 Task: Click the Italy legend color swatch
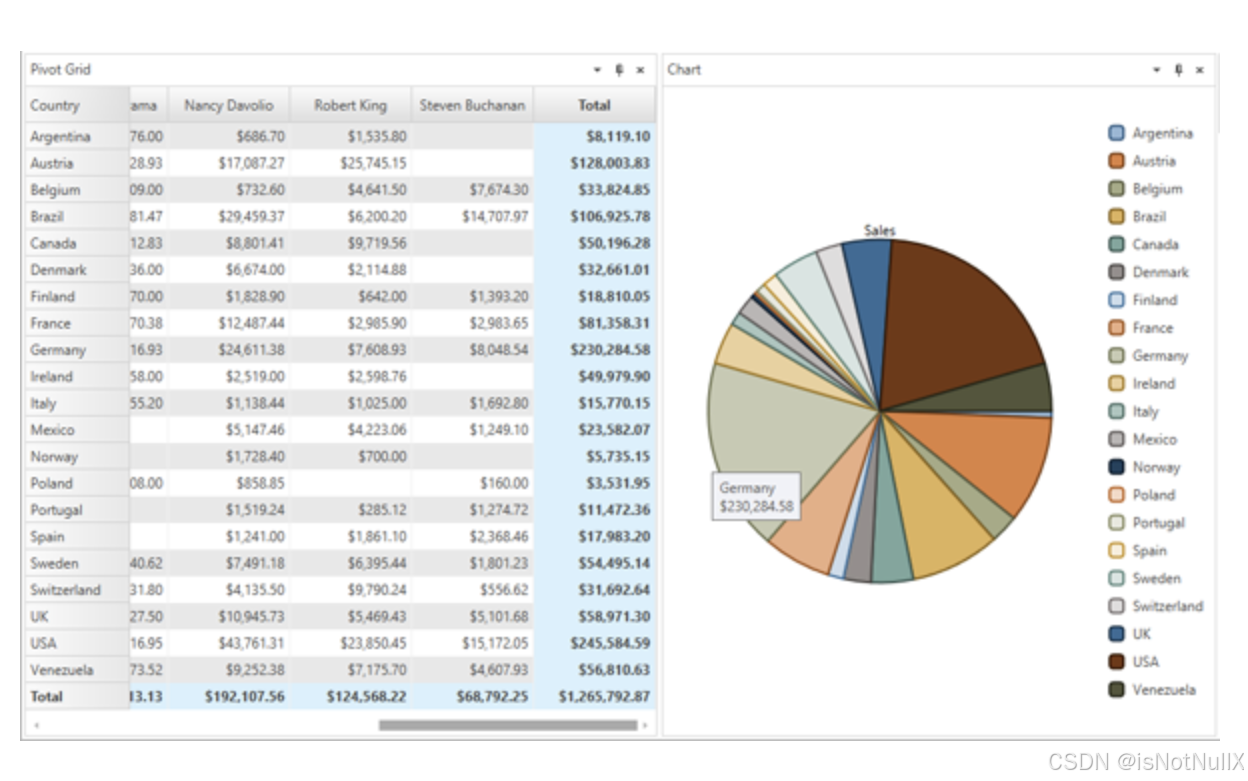point(1117,411)
